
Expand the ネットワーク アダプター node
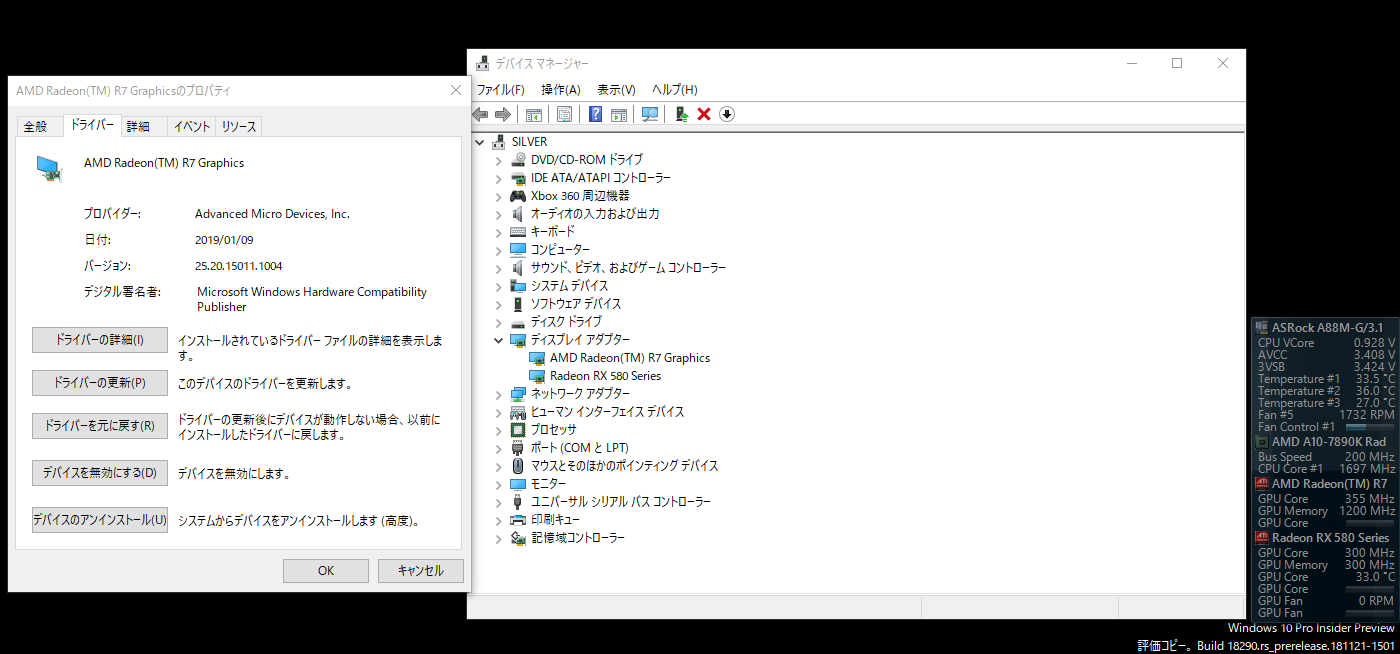pyautogui.click(x=499, y=394)
